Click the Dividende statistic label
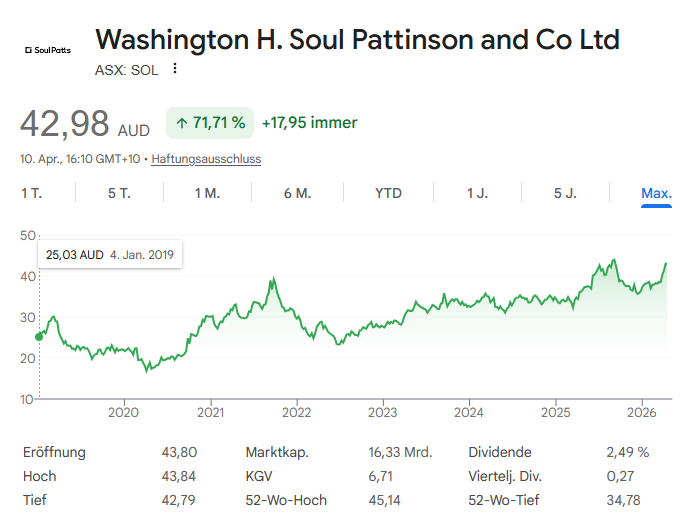684x523 pixels. coord(500,452)
